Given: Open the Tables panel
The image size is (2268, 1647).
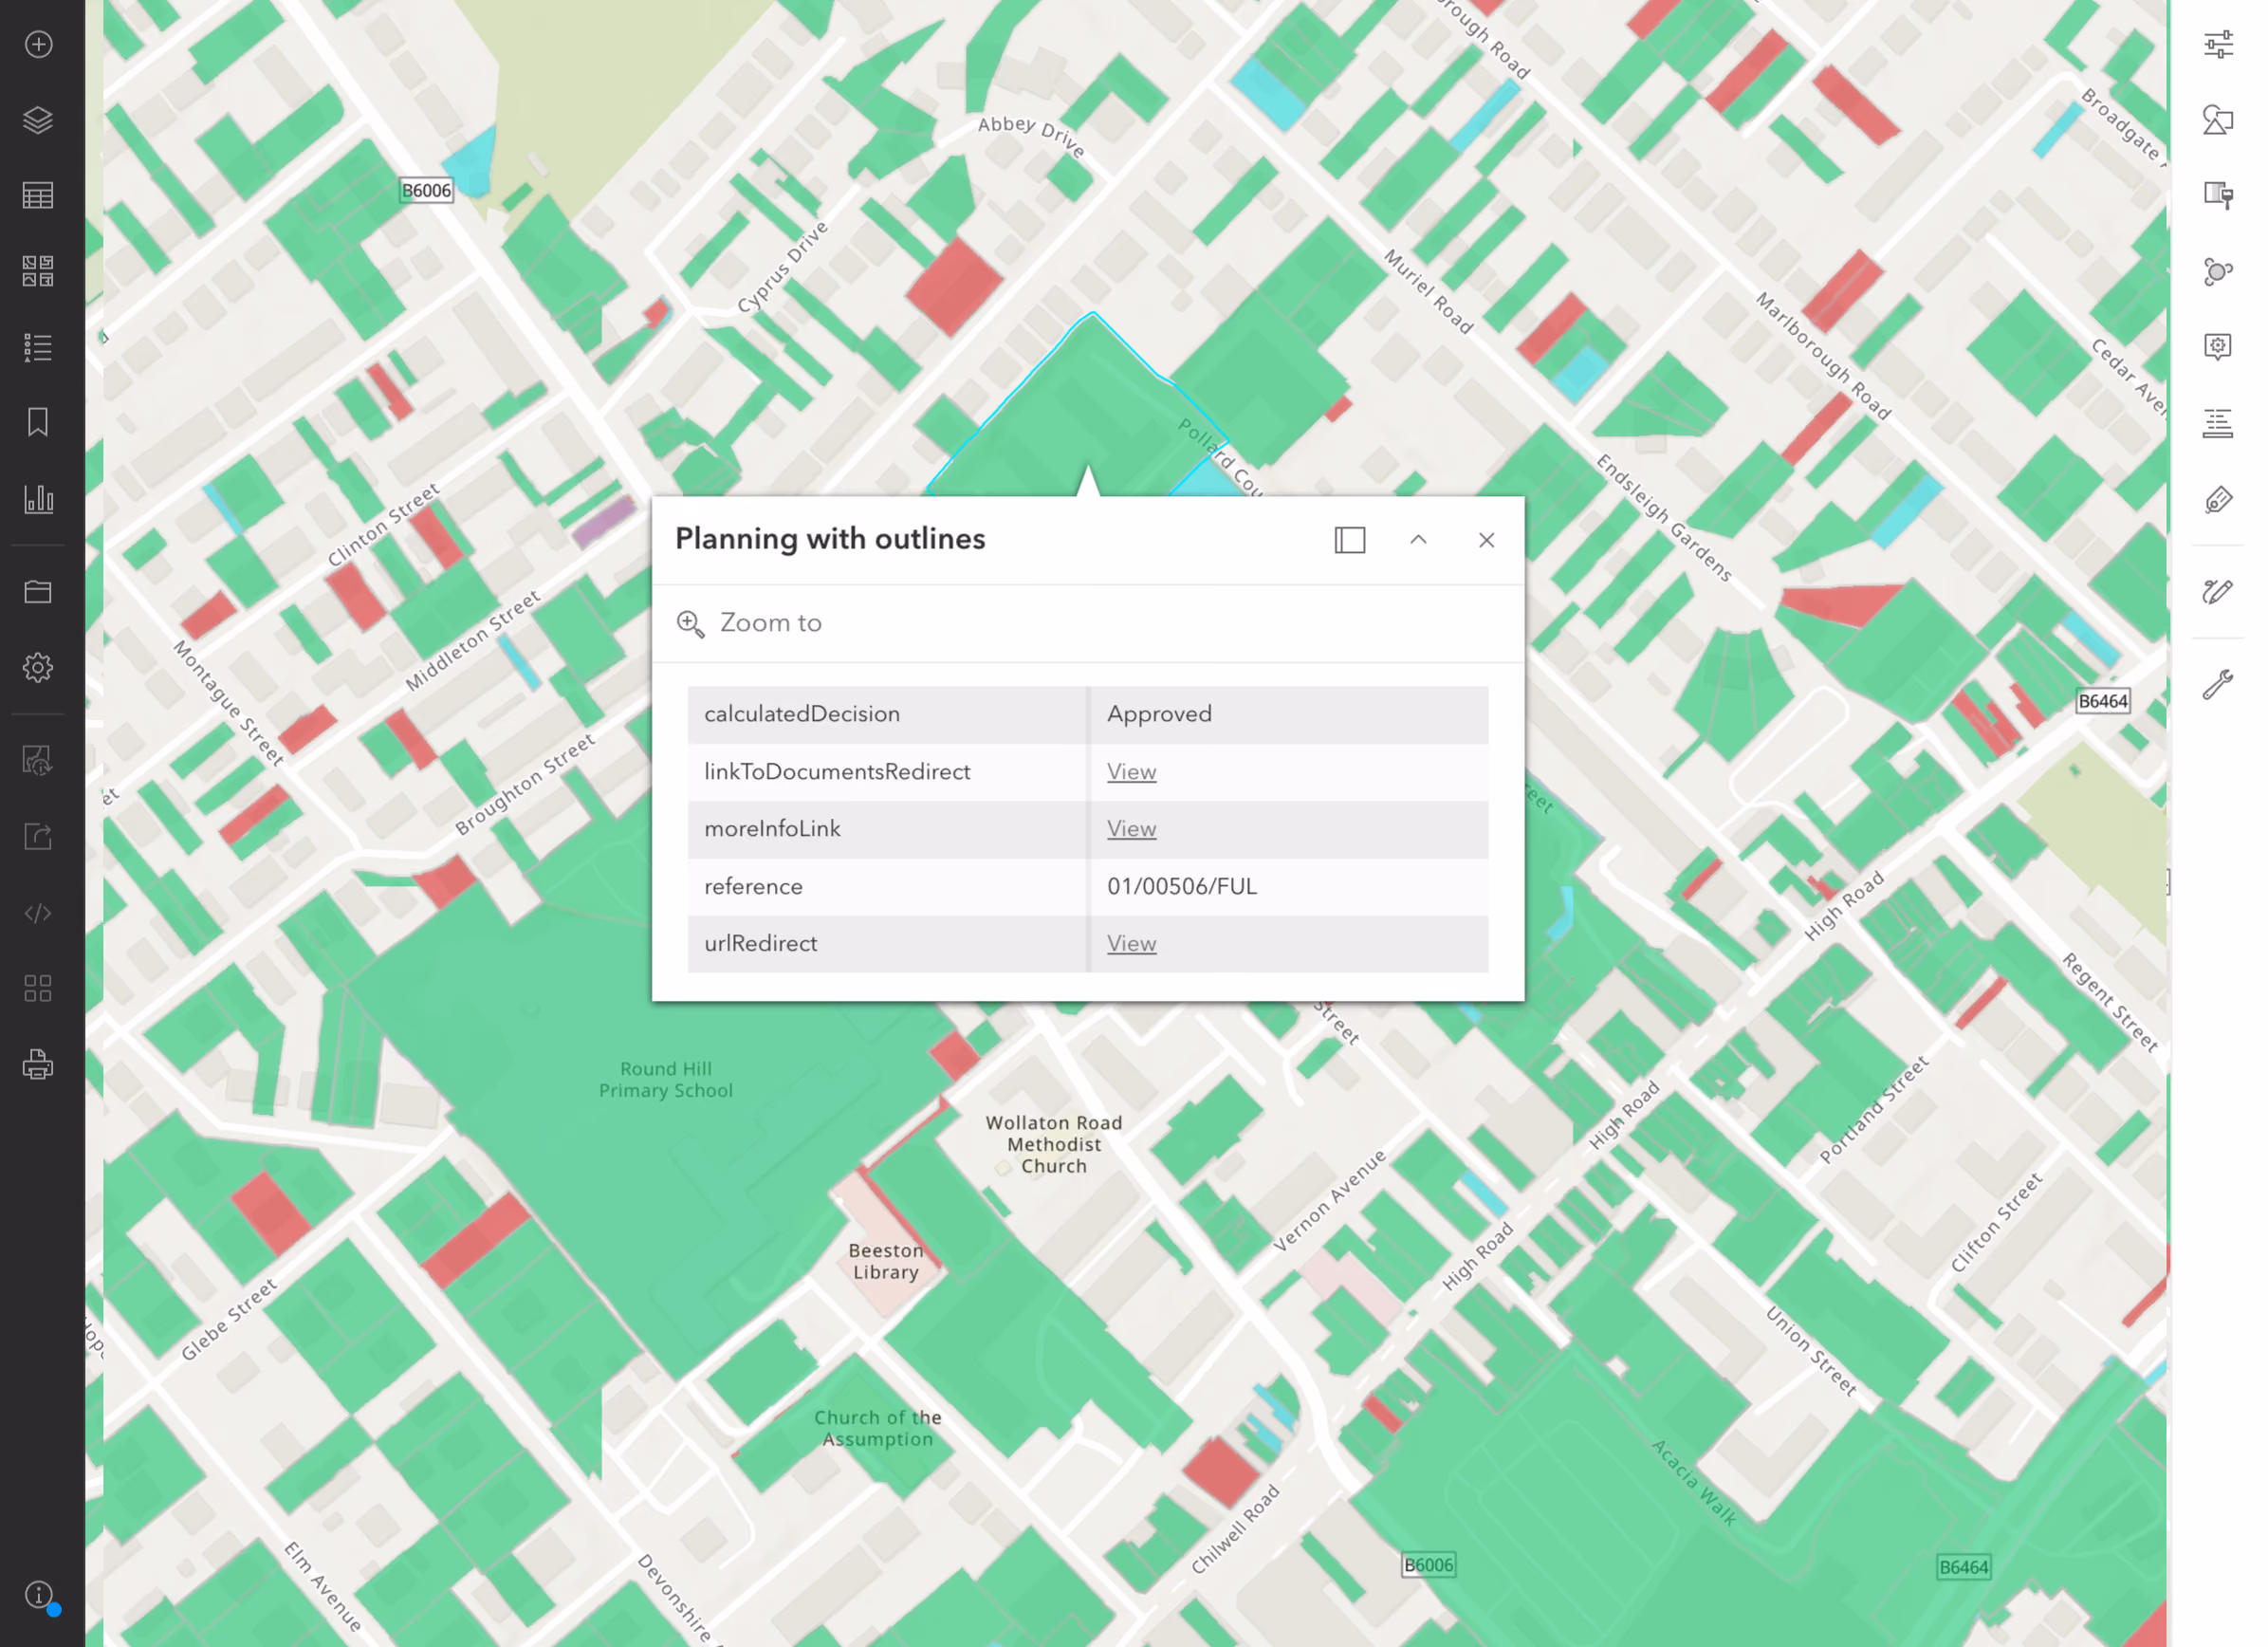Looking at the screenshot, I should coord(38,196).
